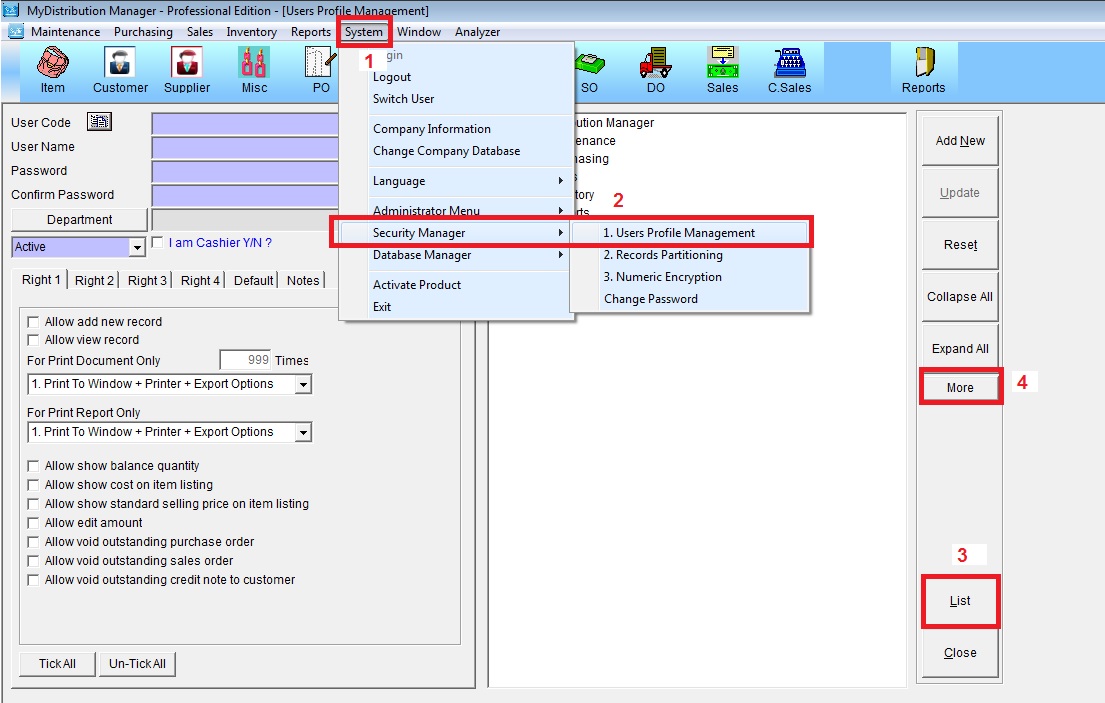Tick the I am Cashier checkbox
Screen dimensions: 1105x703
point(157,243)
